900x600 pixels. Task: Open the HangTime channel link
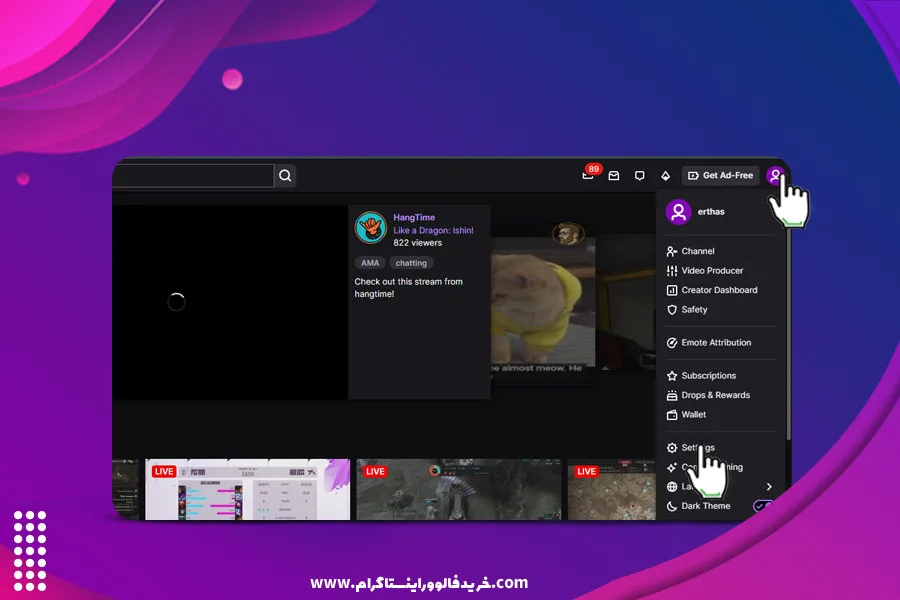pos(414,218)
